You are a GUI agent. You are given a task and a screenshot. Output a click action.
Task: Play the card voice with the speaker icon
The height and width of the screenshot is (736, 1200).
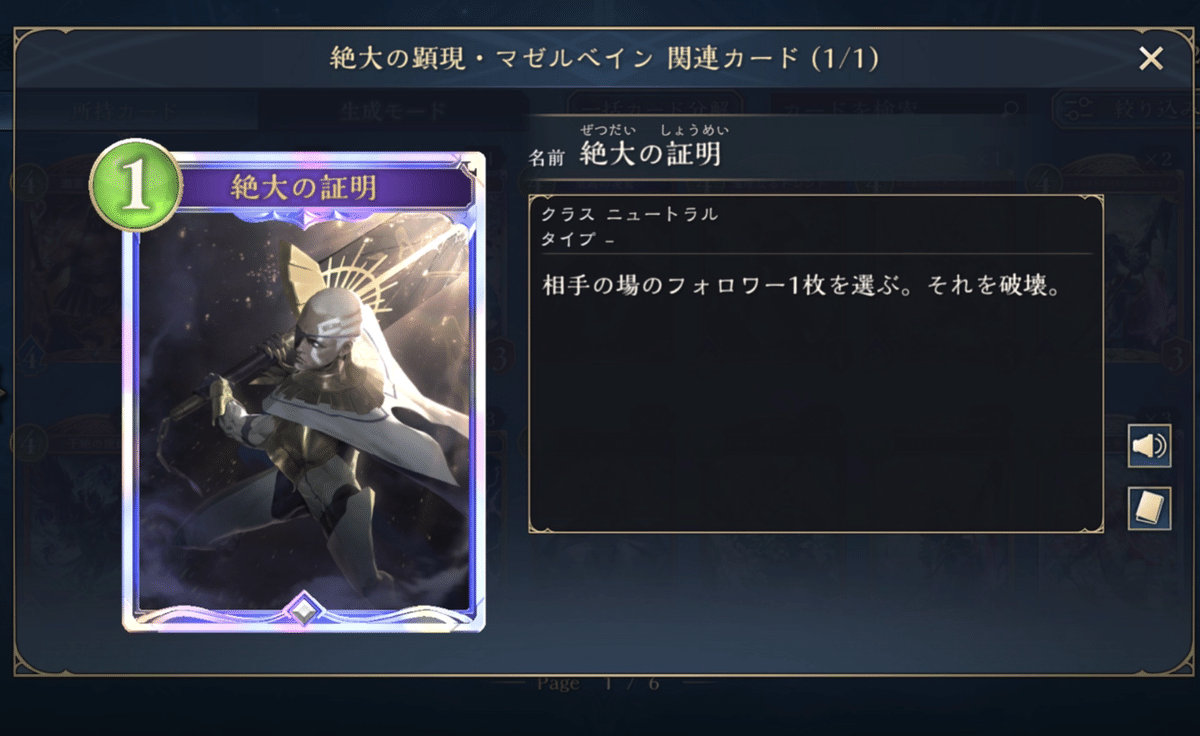pos(1149,446)
